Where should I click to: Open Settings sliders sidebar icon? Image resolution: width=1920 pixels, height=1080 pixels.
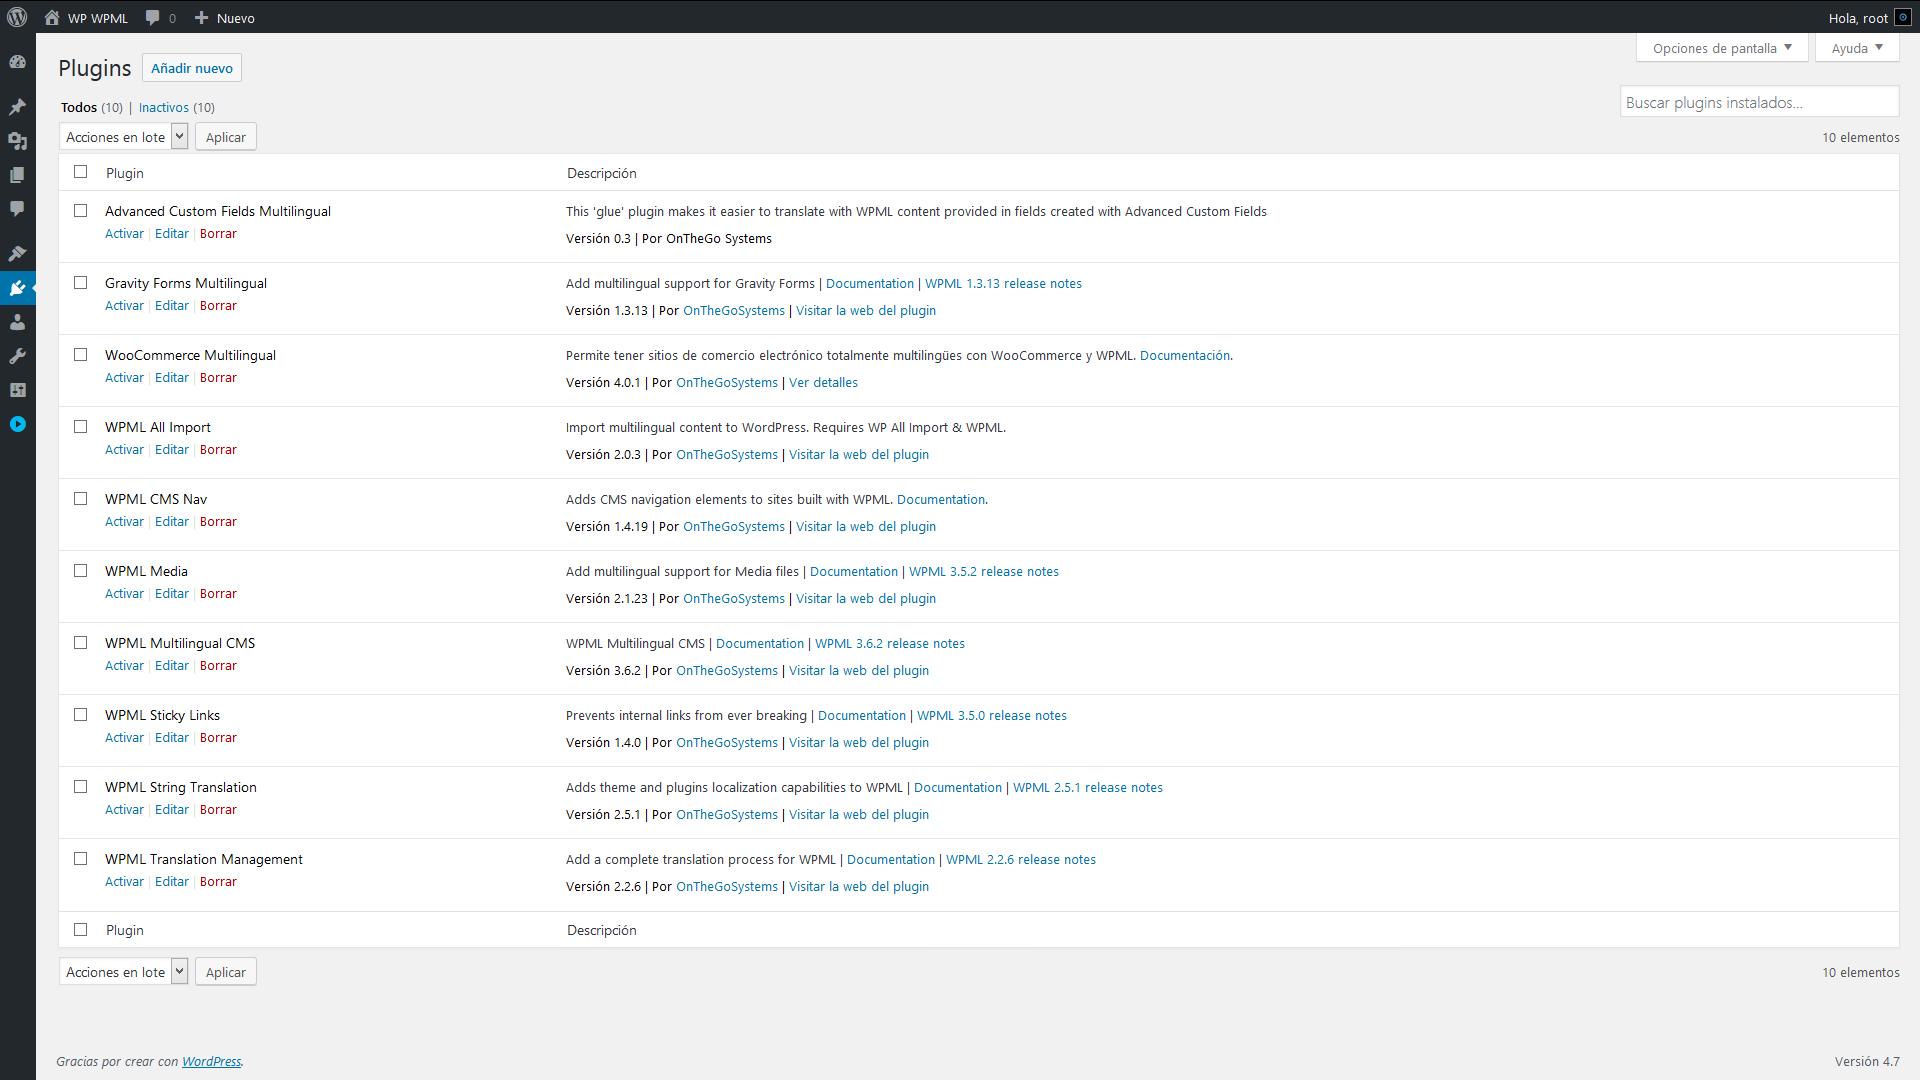point(17,390)
